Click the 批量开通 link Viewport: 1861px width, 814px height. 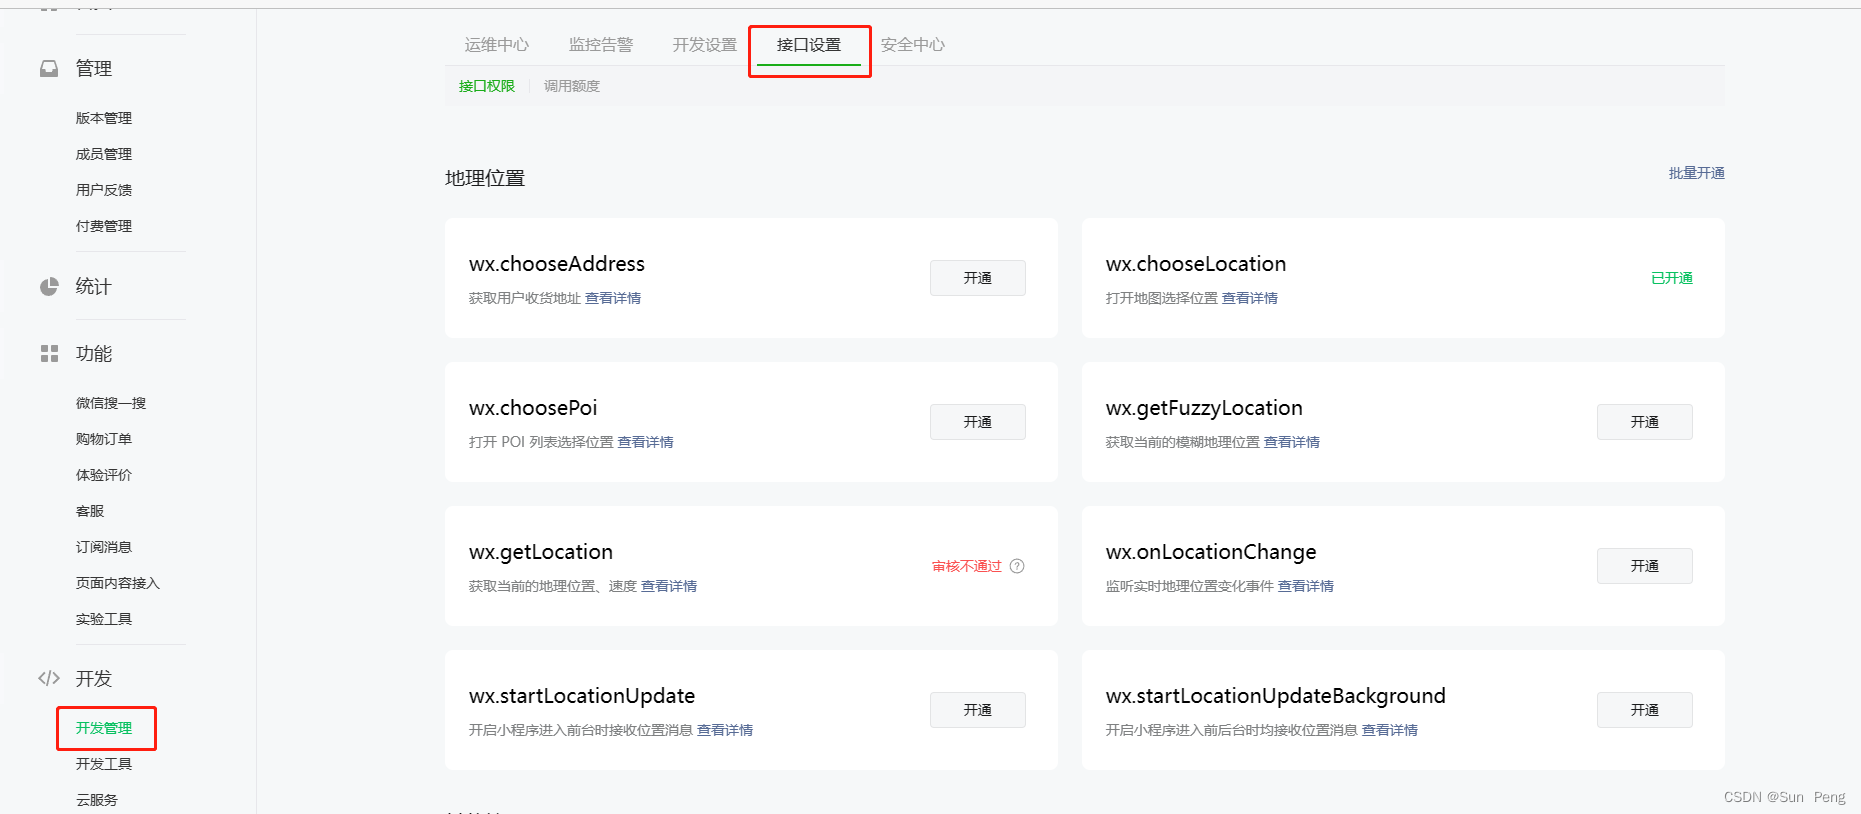coord(1697,173)
